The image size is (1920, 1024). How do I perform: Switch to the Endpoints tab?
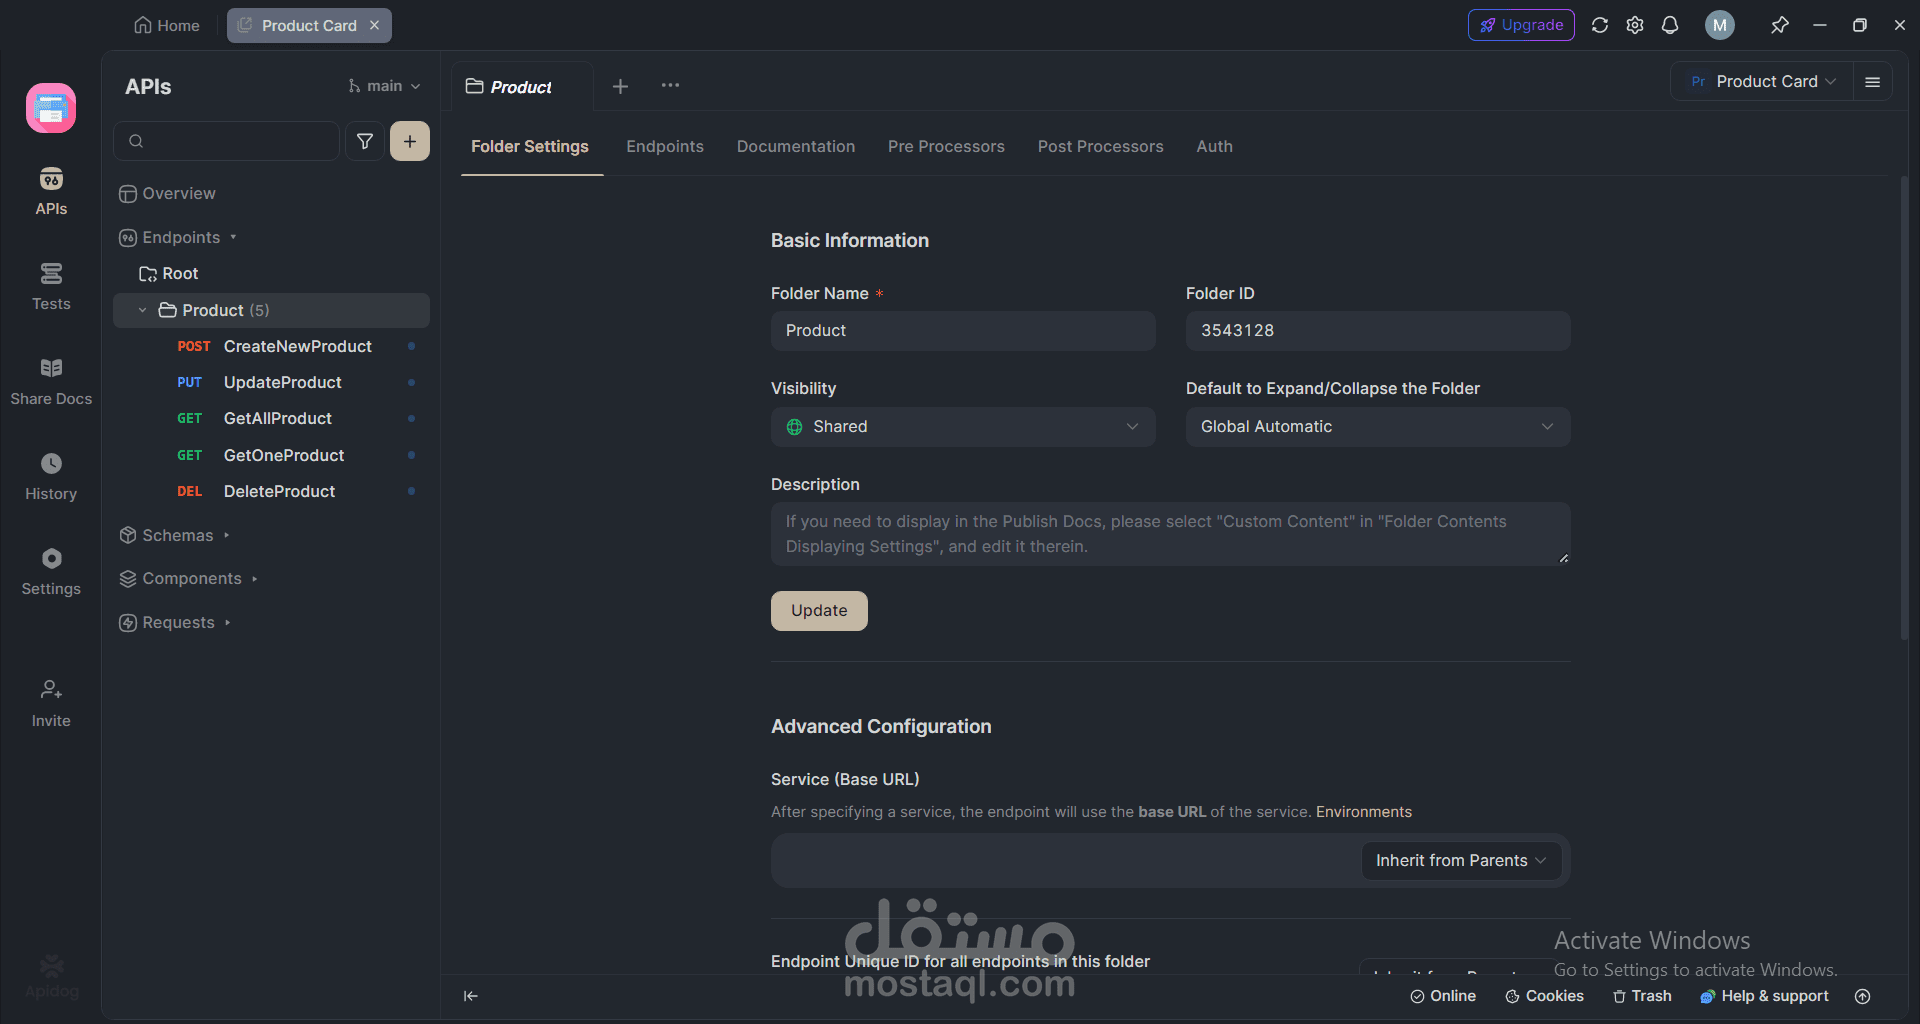tap(665, 147)
